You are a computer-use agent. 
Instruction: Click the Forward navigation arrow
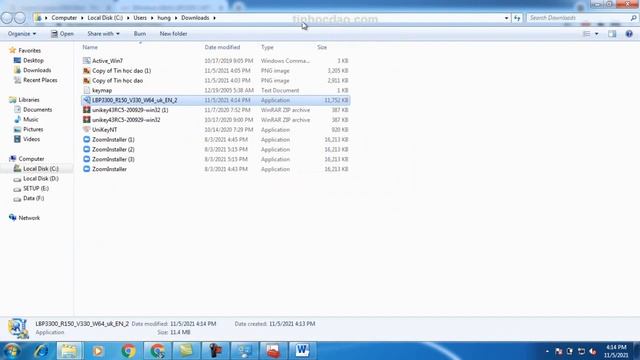pyautogui.click(x=20, y=18)
